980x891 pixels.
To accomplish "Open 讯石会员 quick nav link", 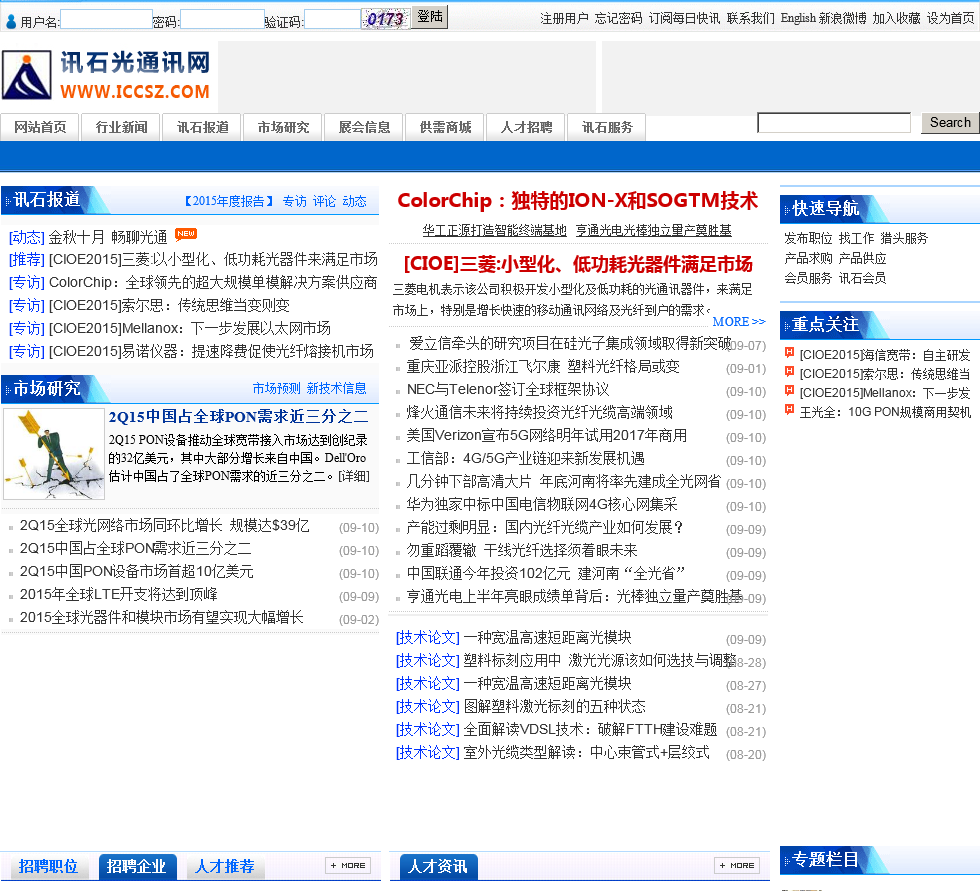I will click(x=862, y=279).
